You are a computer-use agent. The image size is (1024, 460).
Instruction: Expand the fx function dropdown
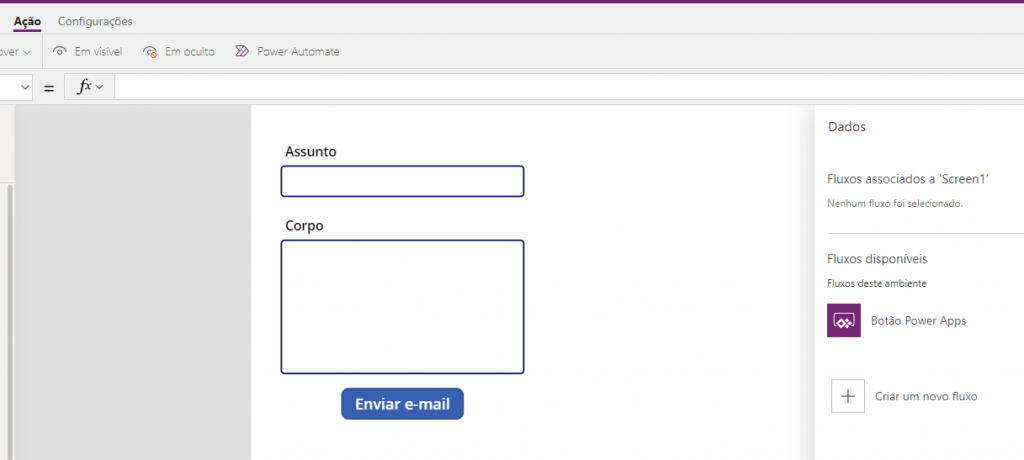click(x=91, y=87)
